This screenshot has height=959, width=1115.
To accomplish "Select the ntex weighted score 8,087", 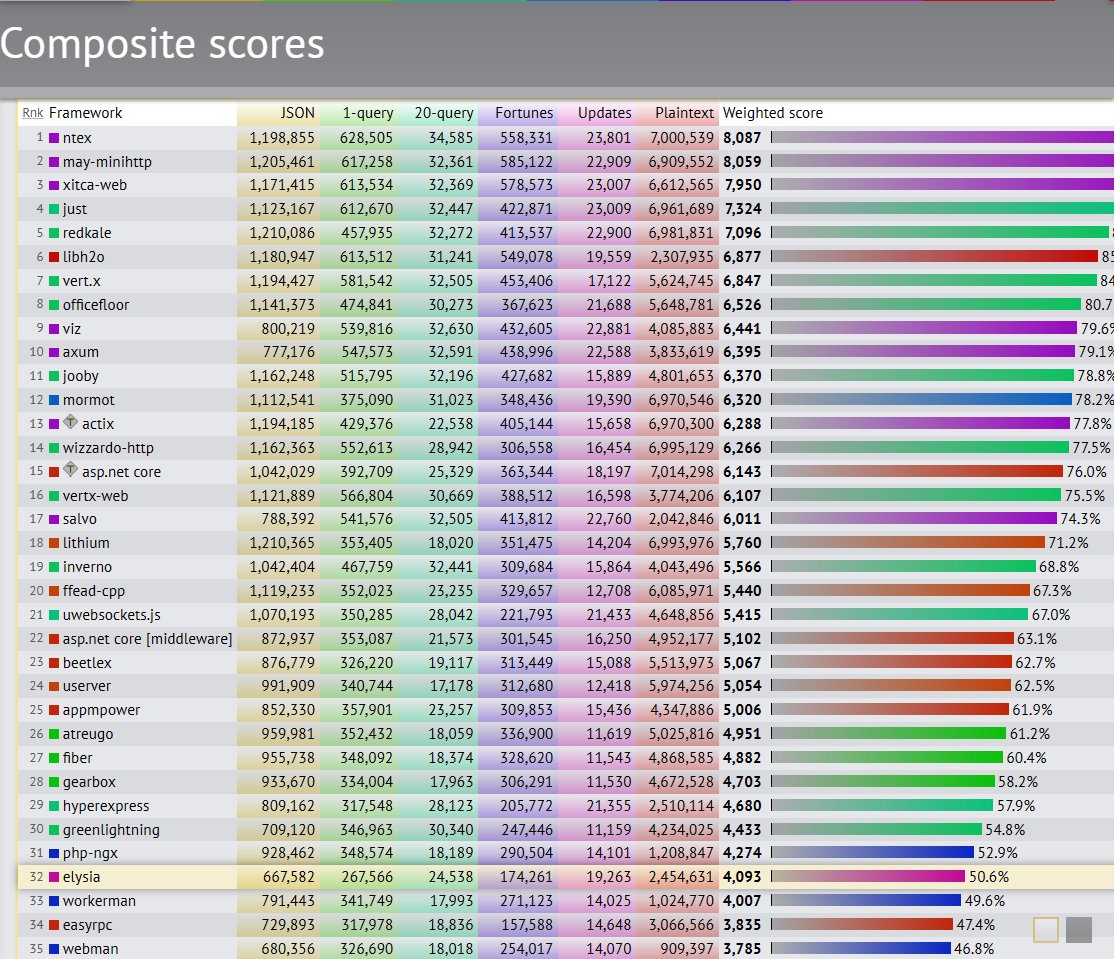I will (742, 138).
